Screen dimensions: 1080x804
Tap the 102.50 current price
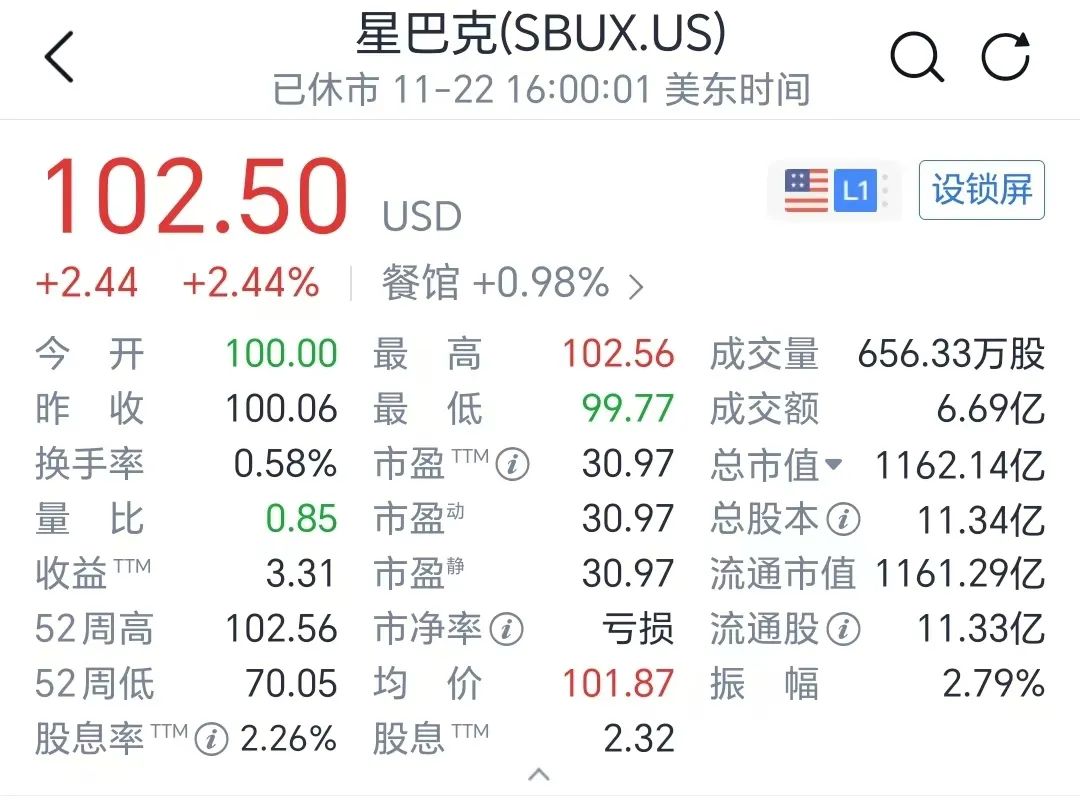(195, 198)
